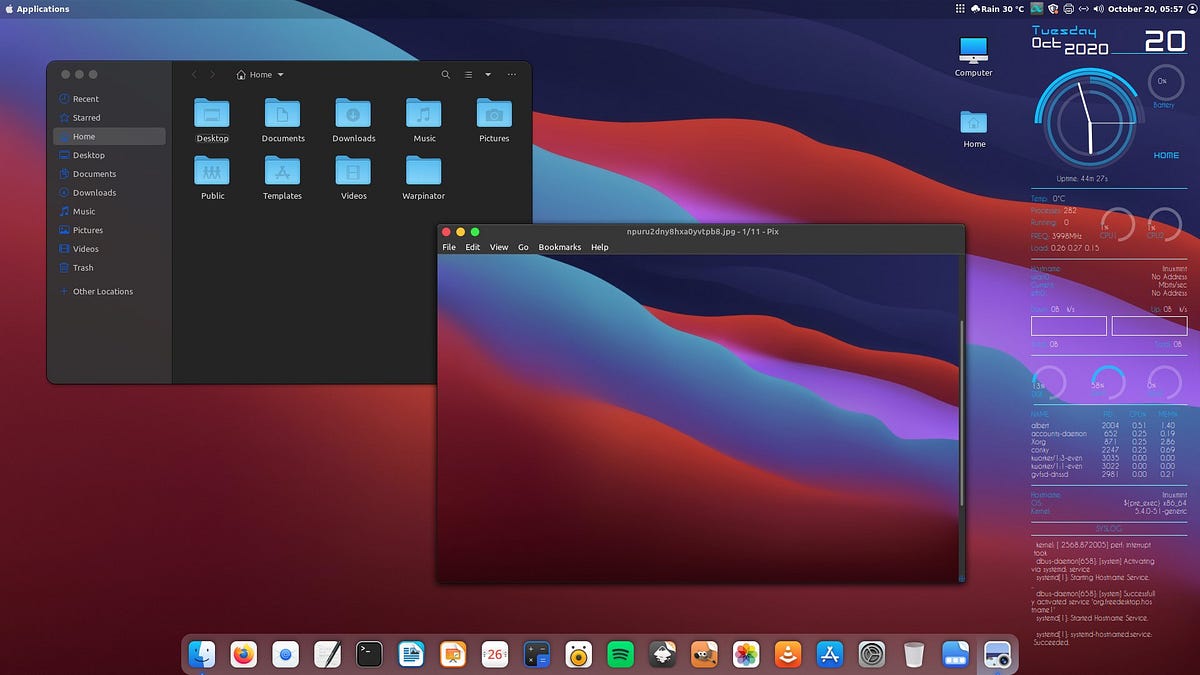This screenshot has width=1200, height=675.
Task: Open the view options dropdown arrow
Action: (x=488, y=75)
